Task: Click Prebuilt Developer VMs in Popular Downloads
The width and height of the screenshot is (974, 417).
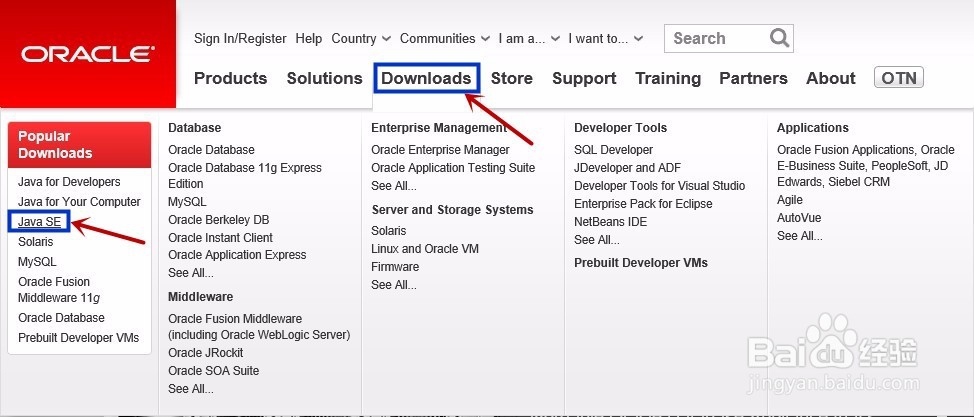Action: (x=78, y=338)
